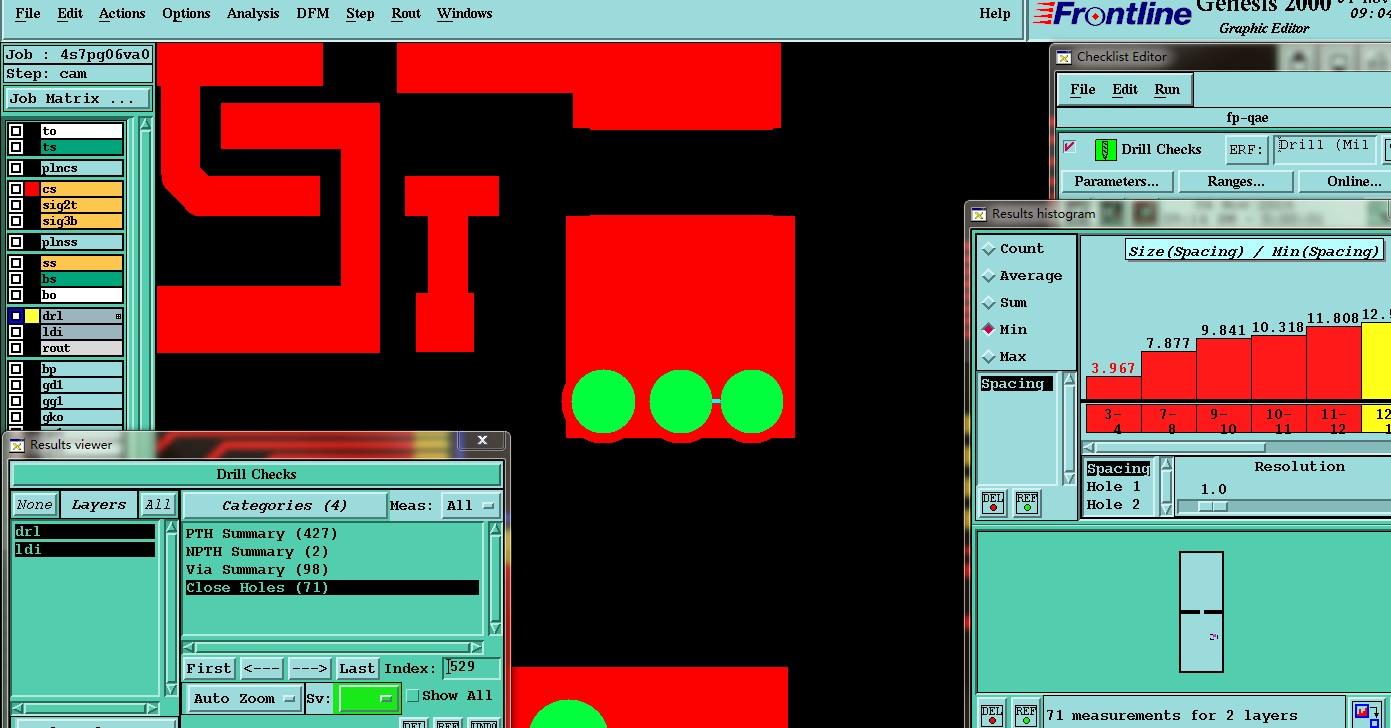1391x728 pixels.
Task: Click the Resolution slider handle
Action: [1212, 507]
